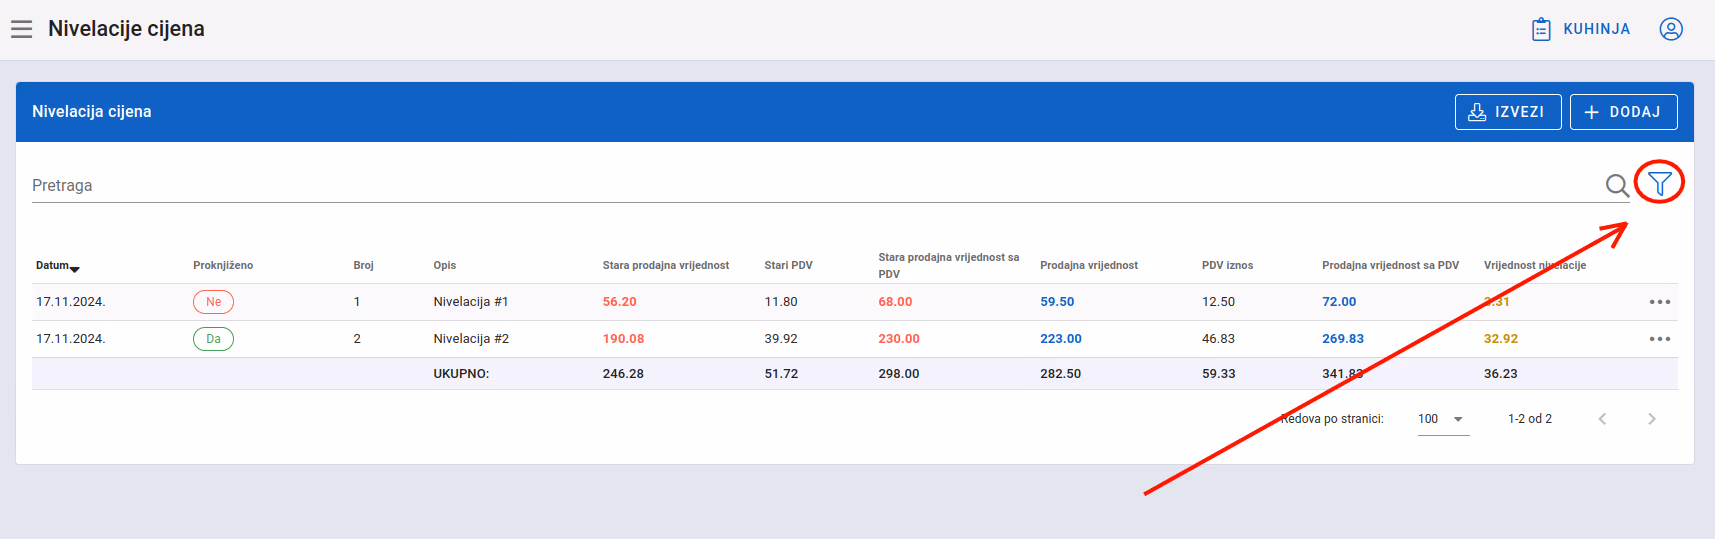Screen dimensions: 1715x539
Task: Open the more options menu for Nivelacija #2
Action: (1660, 339)
